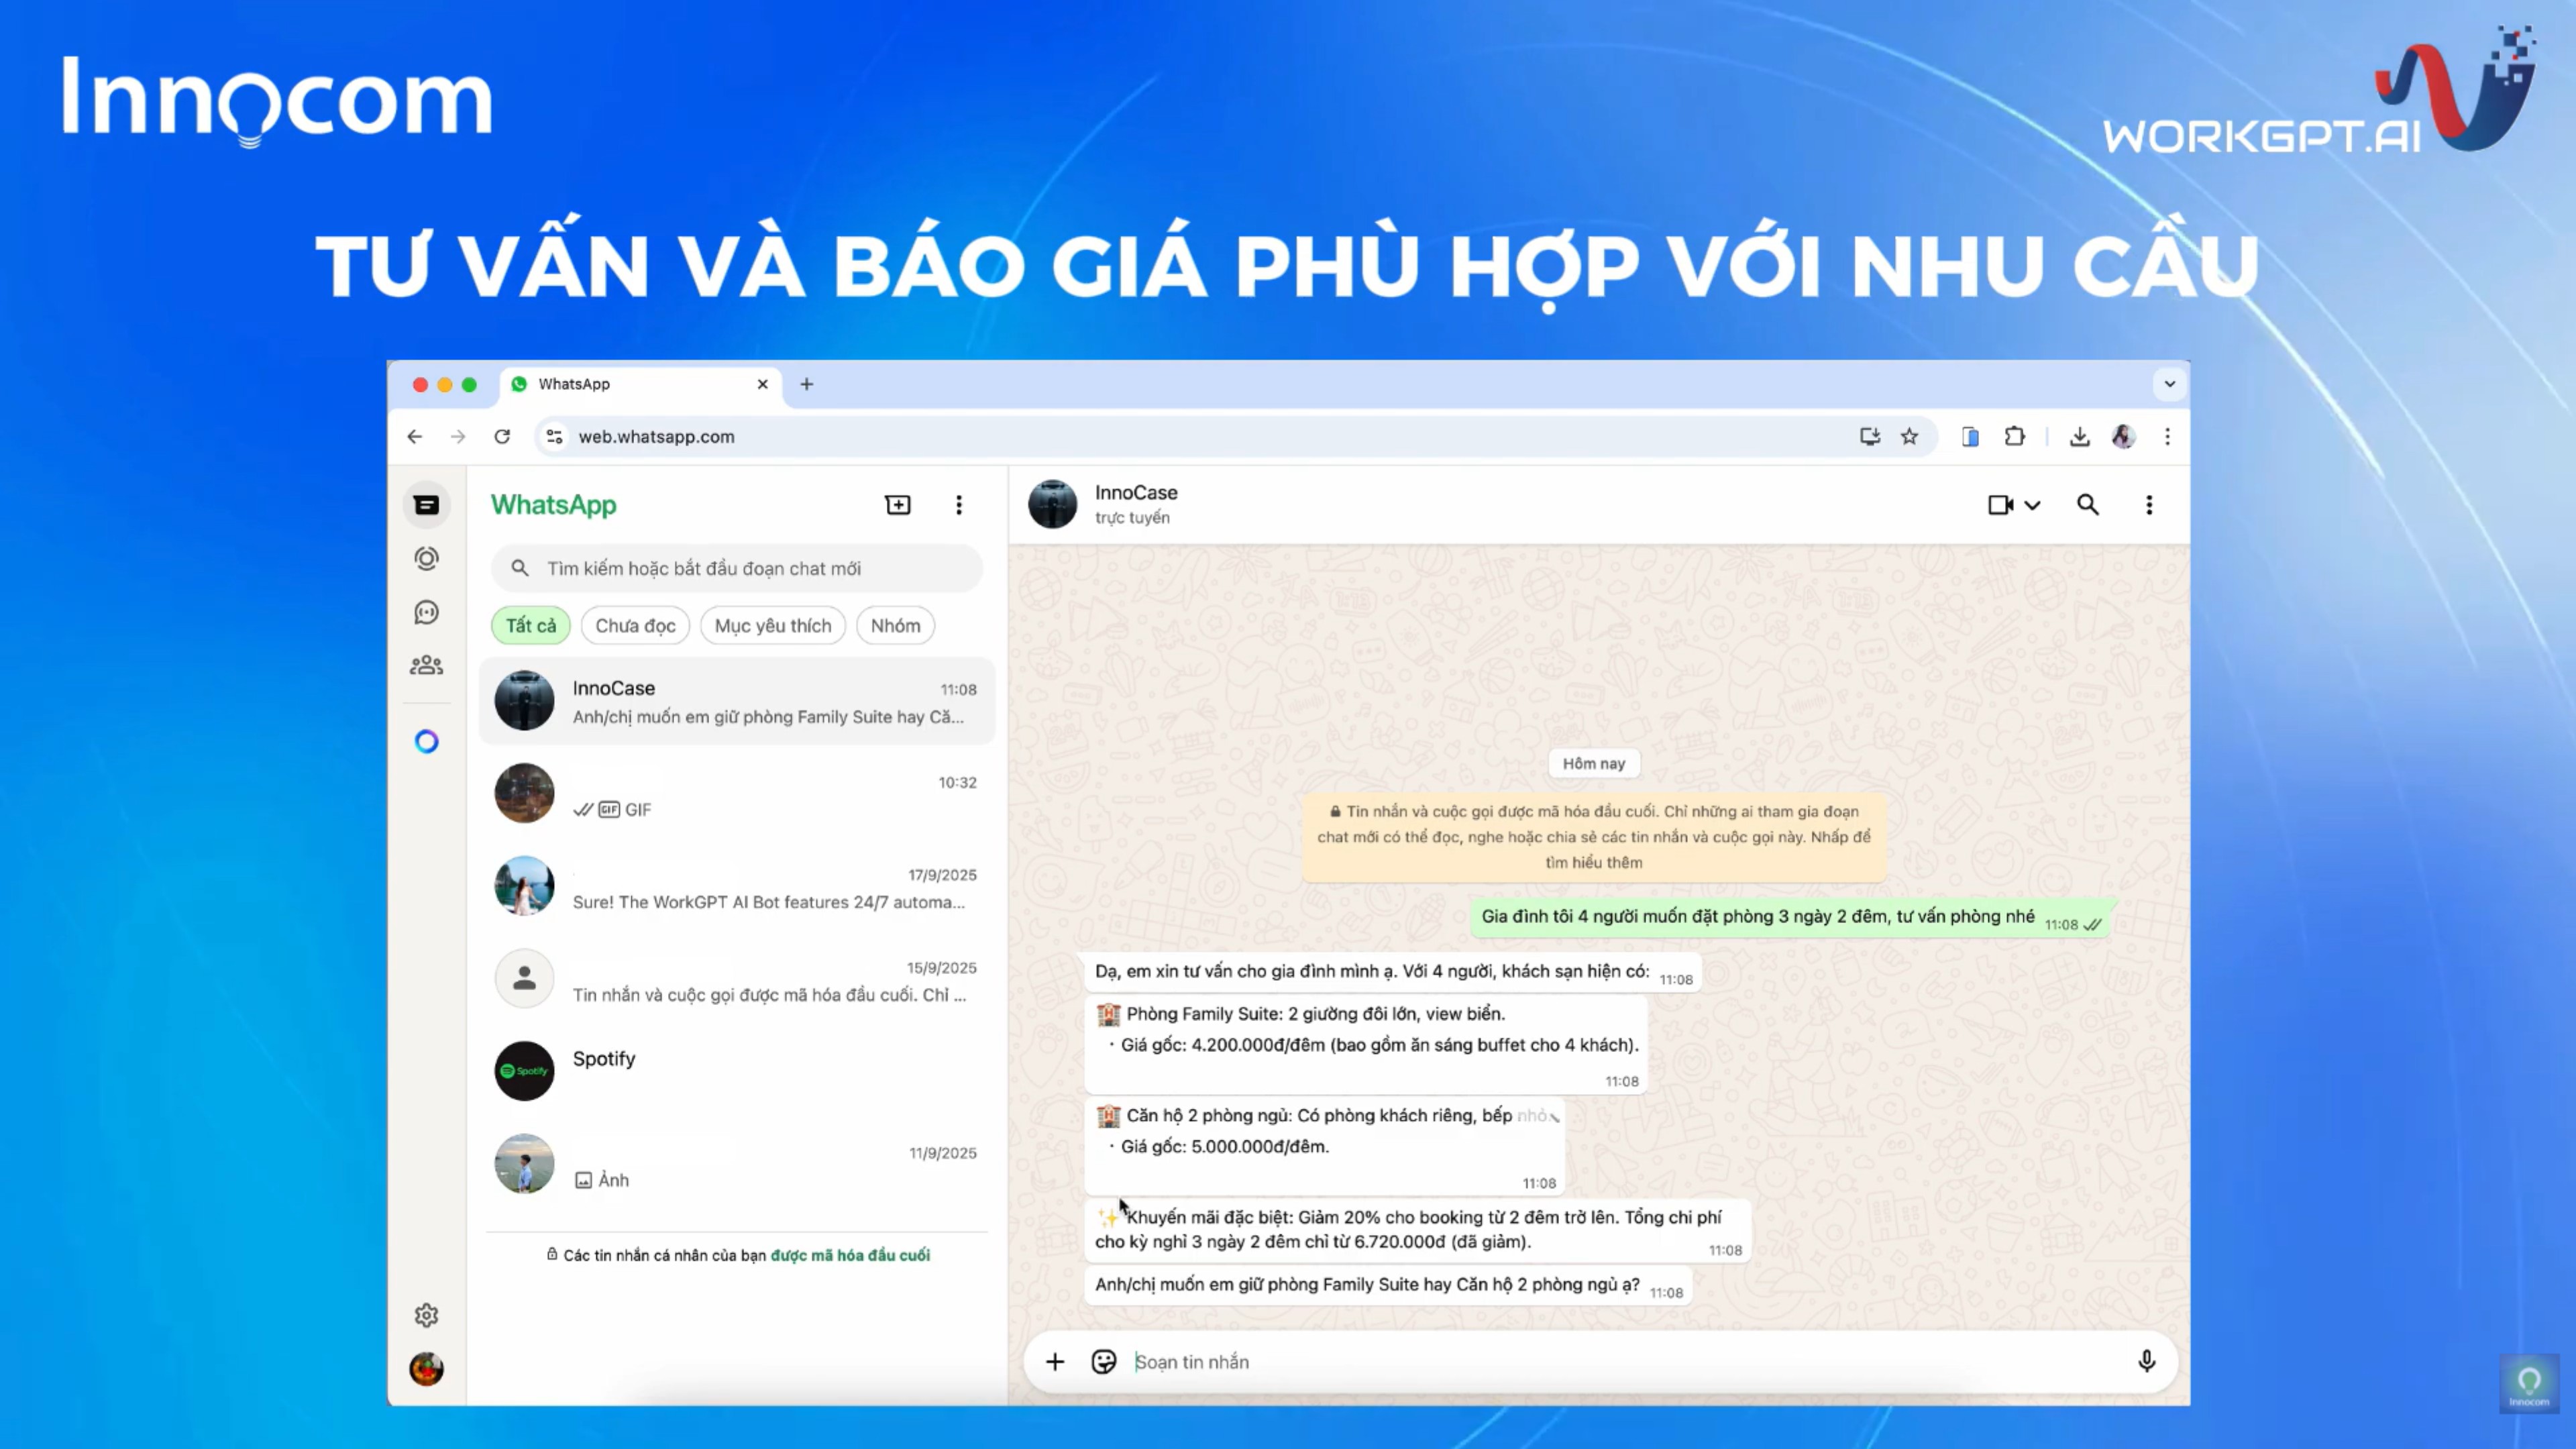Start a new chat using the new chat icon

coord(897,505)
